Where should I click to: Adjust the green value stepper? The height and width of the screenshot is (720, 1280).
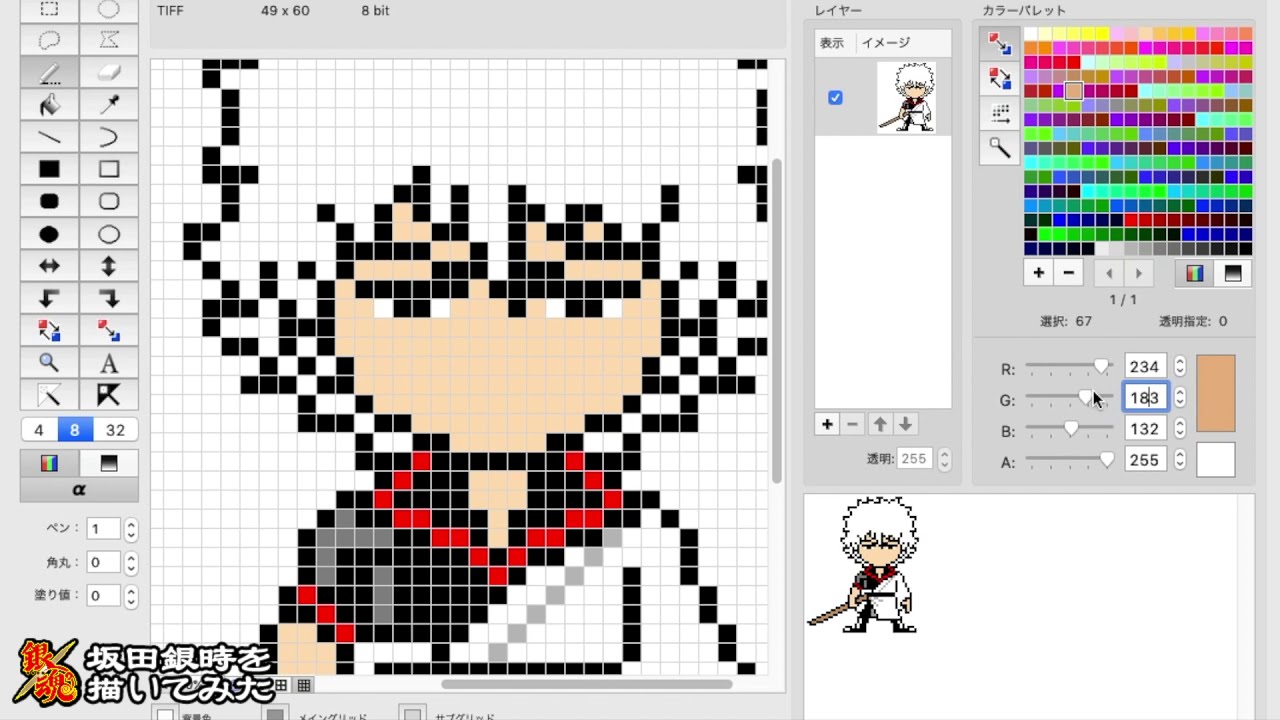[x=1180, y=398]
